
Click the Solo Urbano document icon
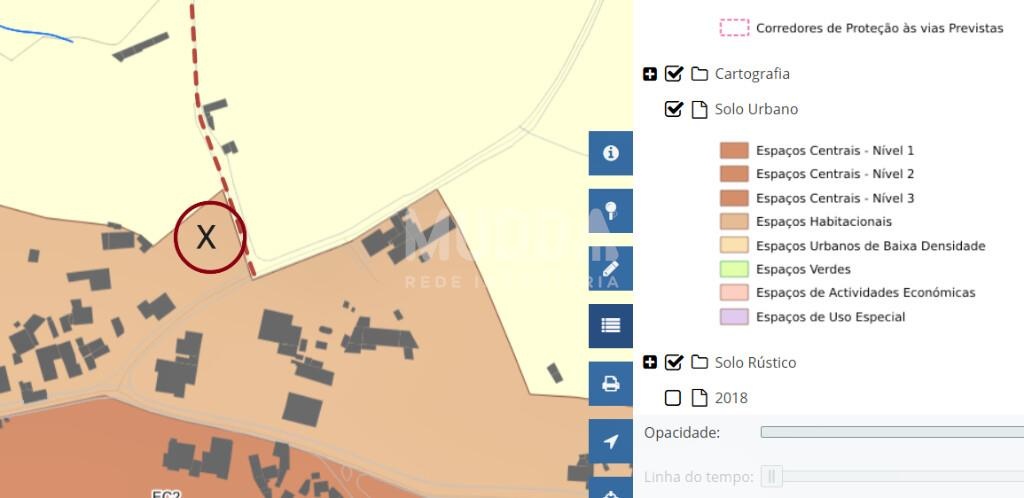click(x=700, y=109)
